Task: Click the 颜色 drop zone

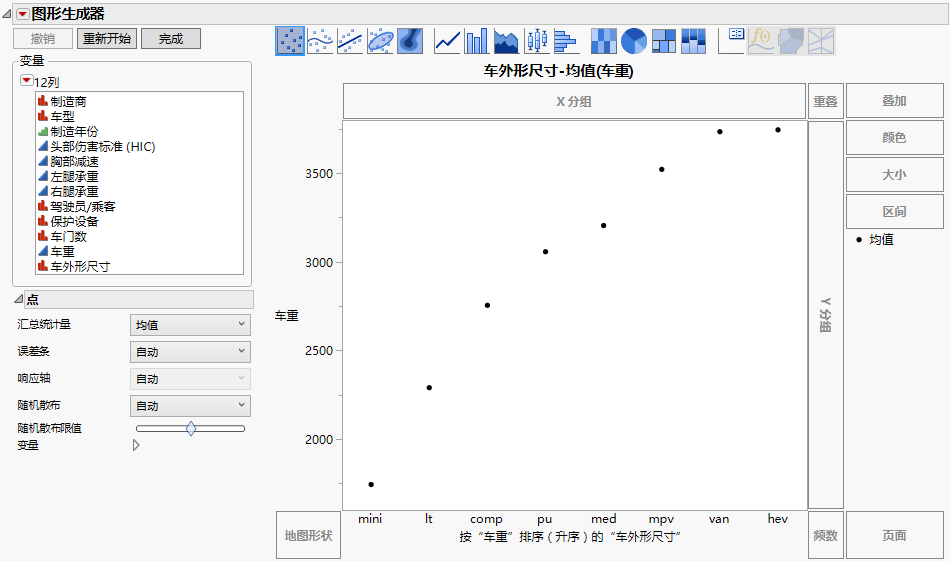Action: click(894, 138)
